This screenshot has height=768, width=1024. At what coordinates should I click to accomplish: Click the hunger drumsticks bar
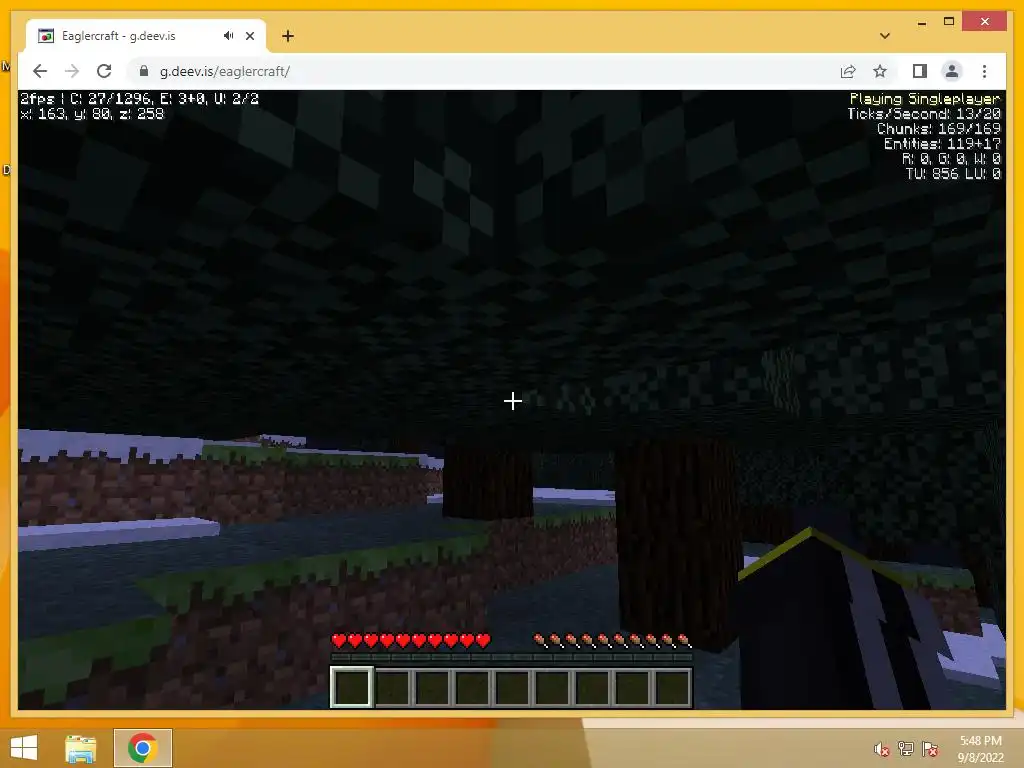coord(612,641)
